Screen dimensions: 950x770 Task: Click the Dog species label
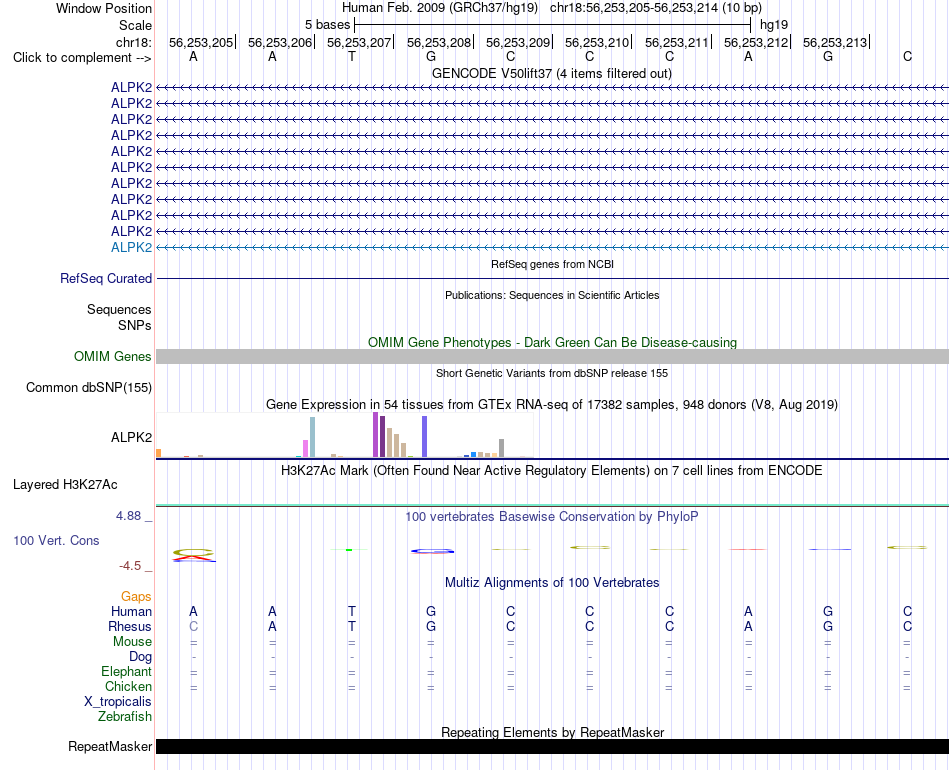pyautogui.click(x=140, y=657)
